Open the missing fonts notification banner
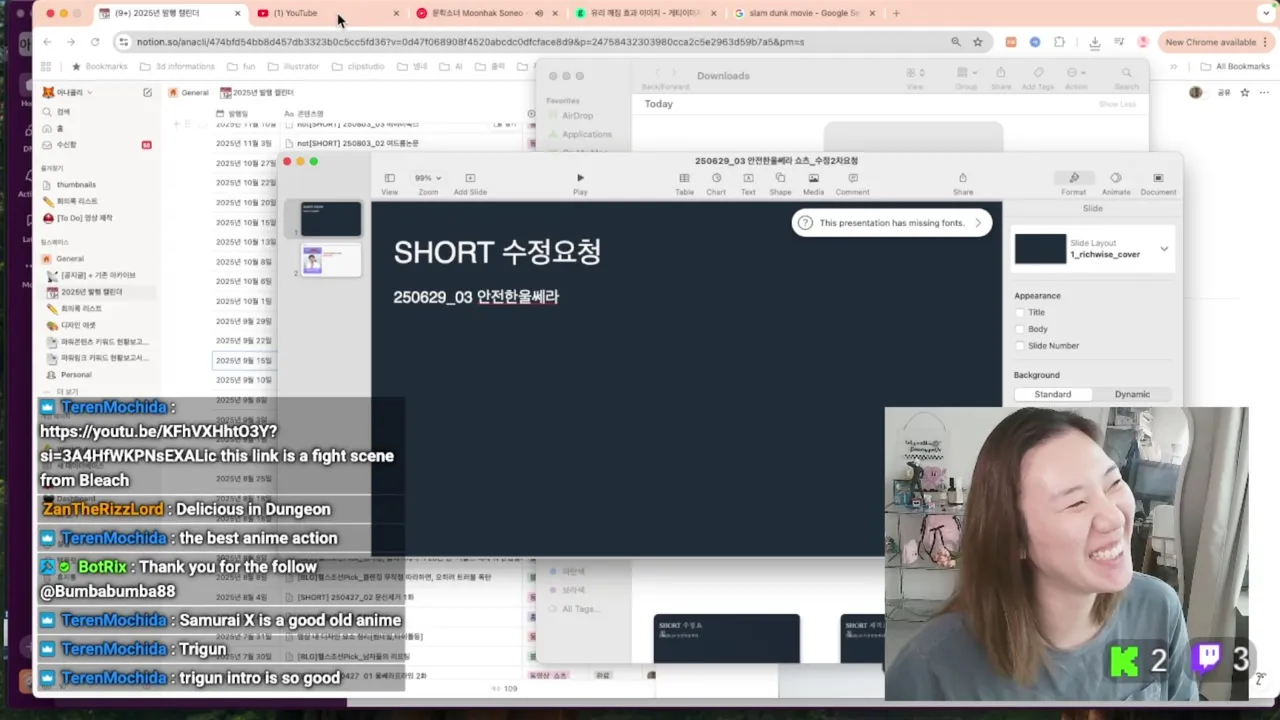The image size is (1280, 720). point(892,223)
